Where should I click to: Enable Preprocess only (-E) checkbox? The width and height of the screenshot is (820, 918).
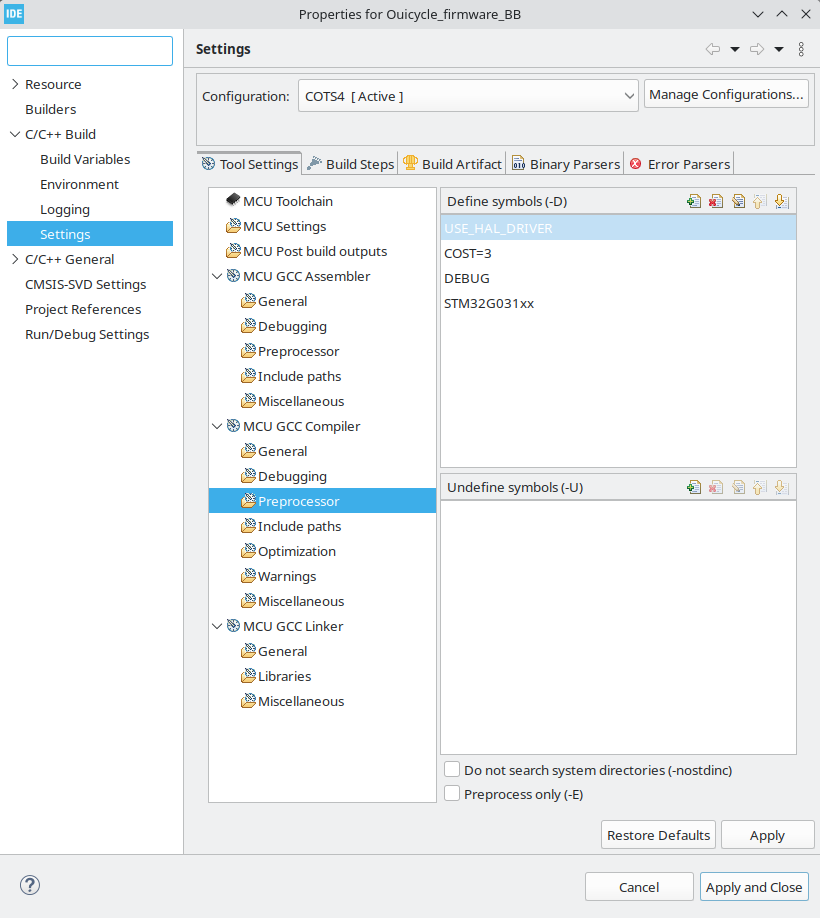pos(452,794)
